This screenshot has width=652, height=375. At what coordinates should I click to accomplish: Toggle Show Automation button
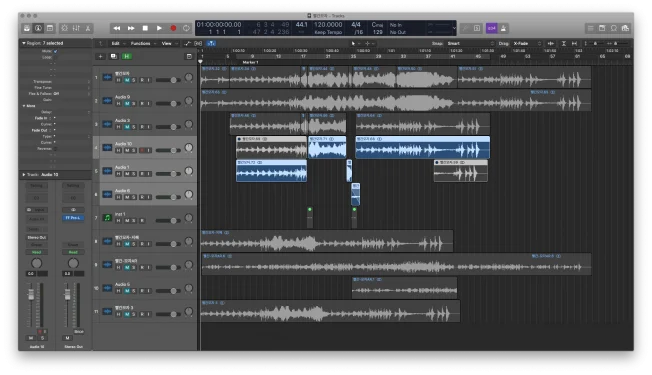(188, 43)
